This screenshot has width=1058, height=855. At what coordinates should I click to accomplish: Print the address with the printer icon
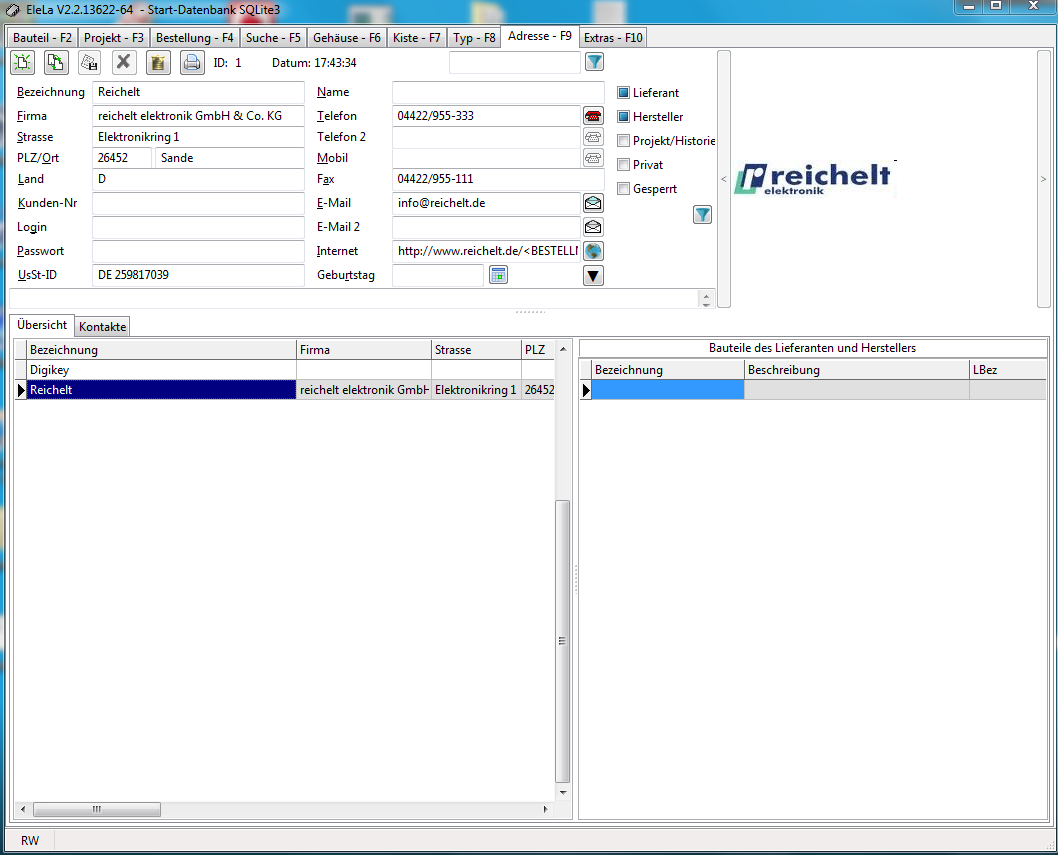tap(192, 63)
